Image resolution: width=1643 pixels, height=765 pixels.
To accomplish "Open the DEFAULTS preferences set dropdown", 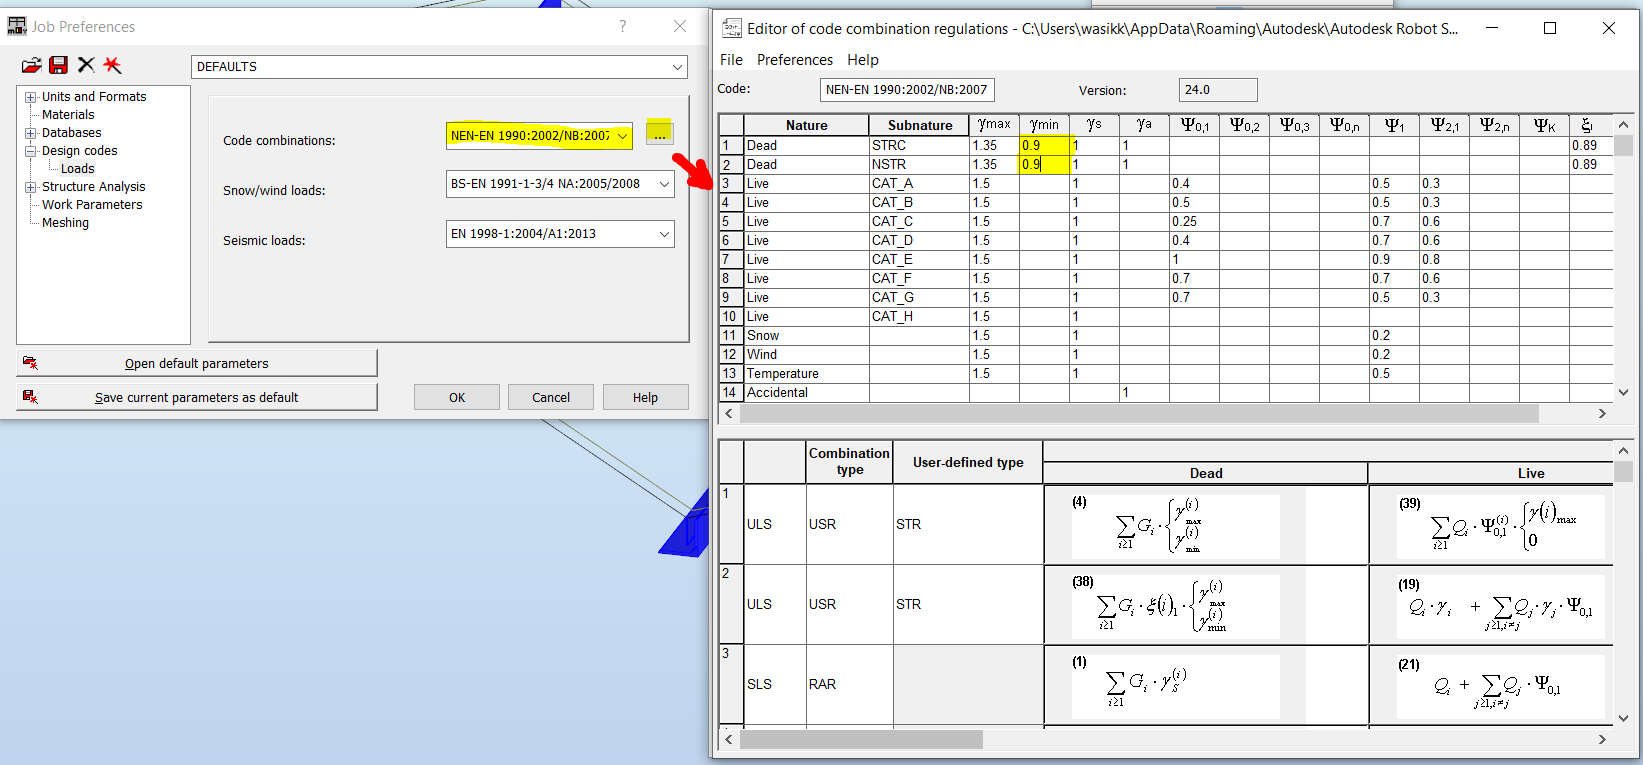I will pyautogui.click(x=677, y=67).
